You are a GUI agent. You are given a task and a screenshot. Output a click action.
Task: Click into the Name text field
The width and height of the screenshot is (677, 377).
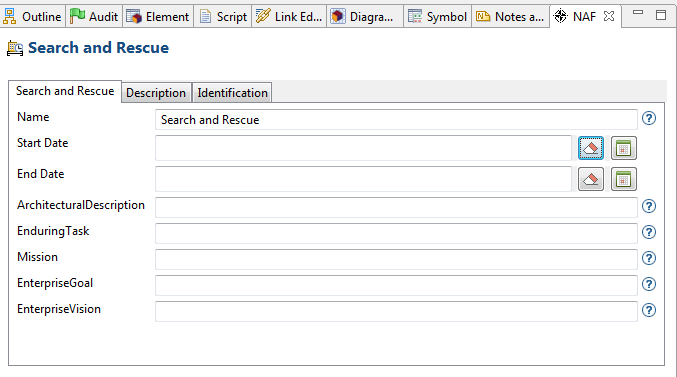(396, 120)
